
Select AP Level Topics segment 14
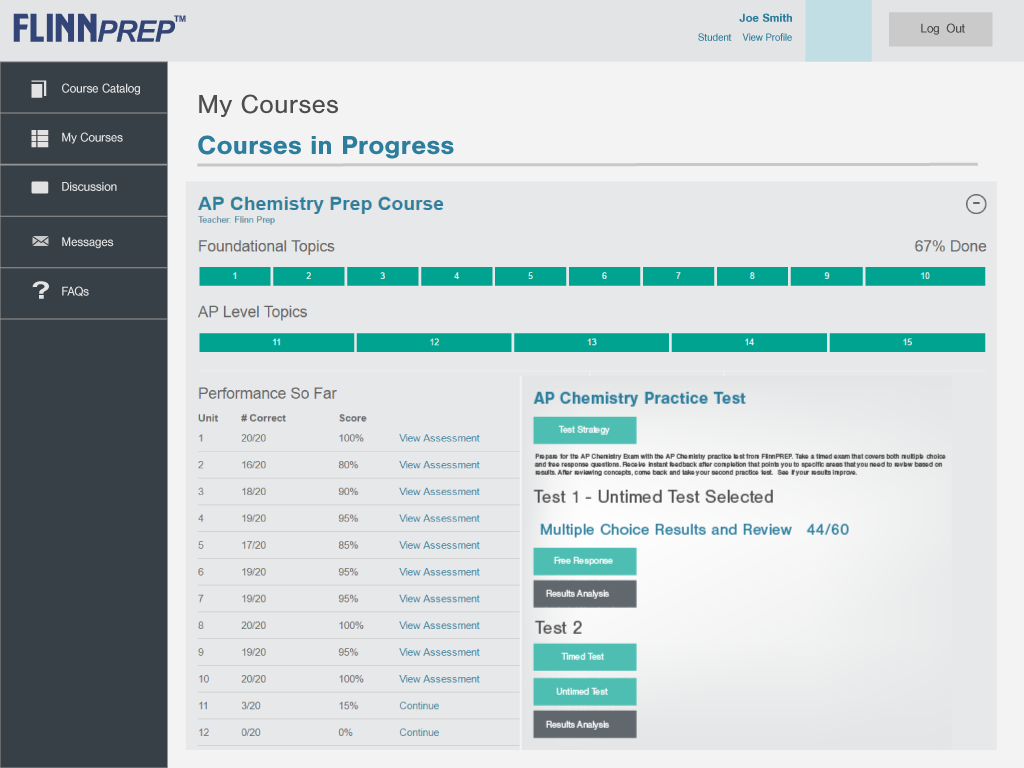point(749,342)
